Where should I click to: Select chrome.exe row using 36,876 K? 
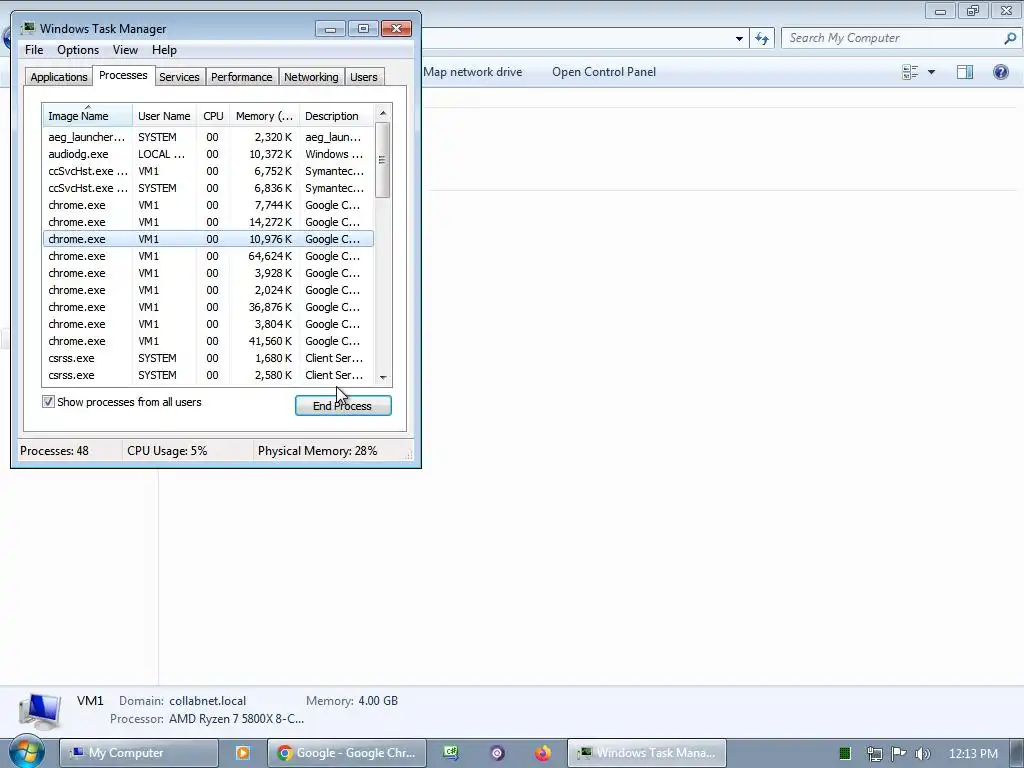click(208, 307)
